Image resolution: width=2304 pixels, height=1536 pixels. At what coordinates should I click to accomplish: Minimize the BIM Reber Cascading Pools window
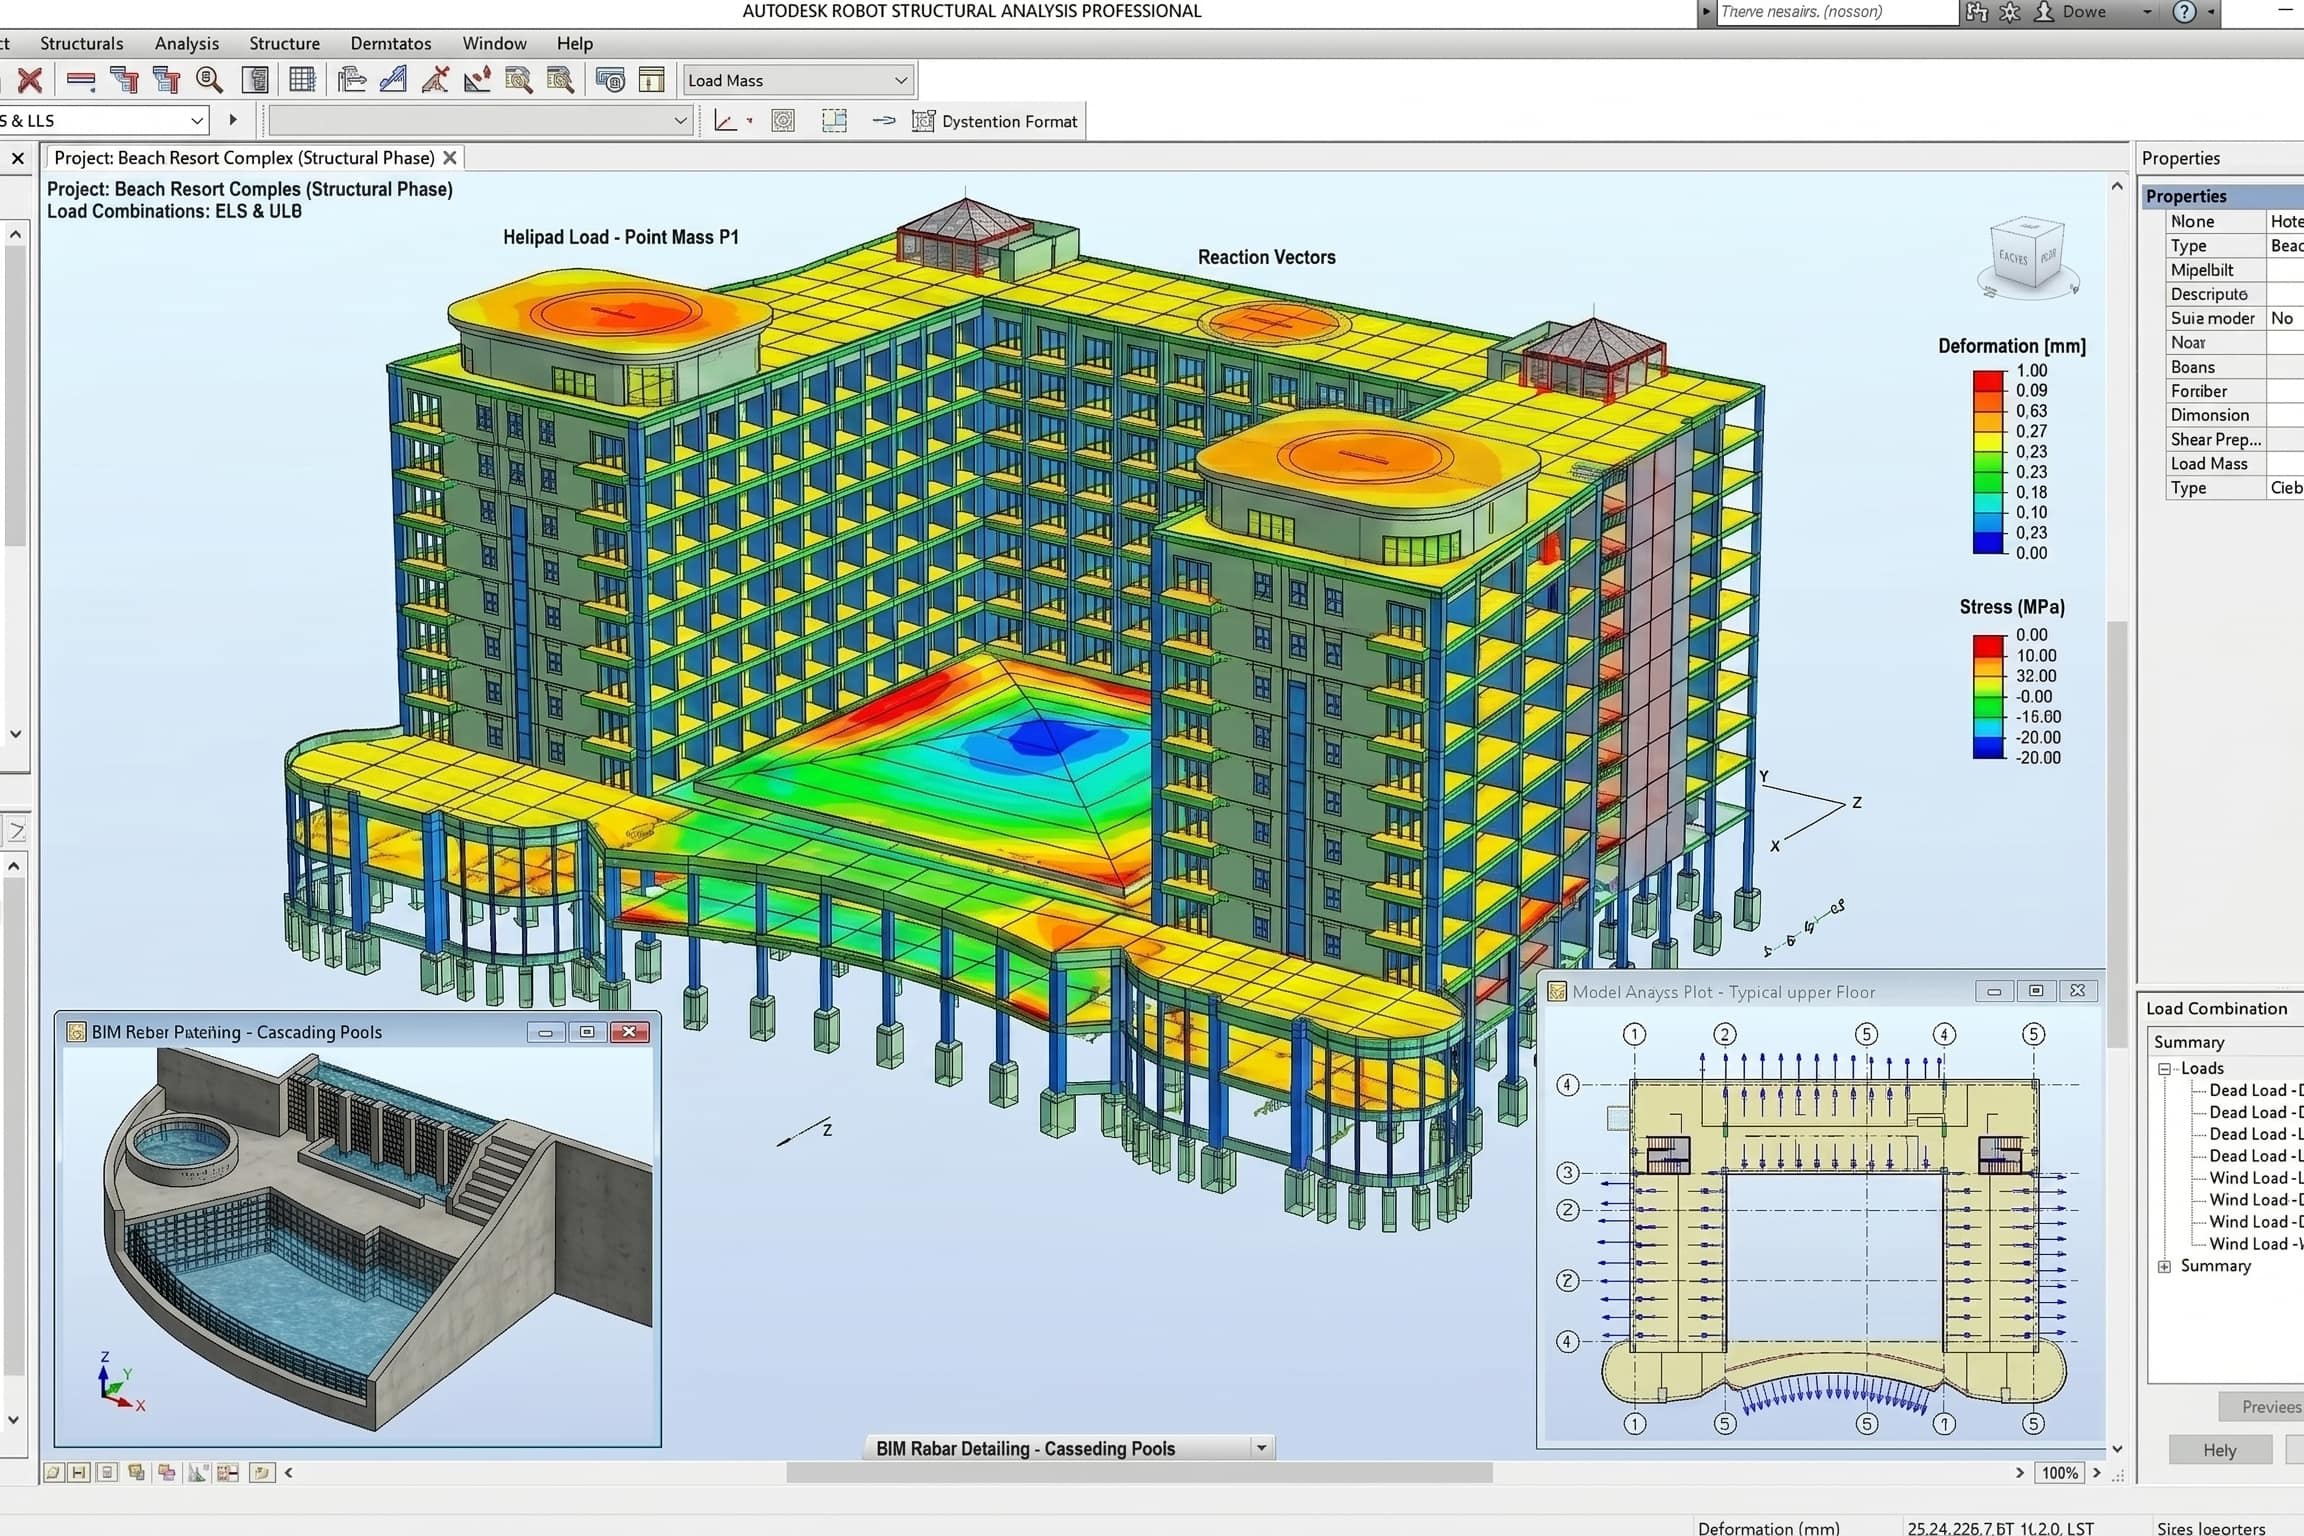(x=545, y=1032)
